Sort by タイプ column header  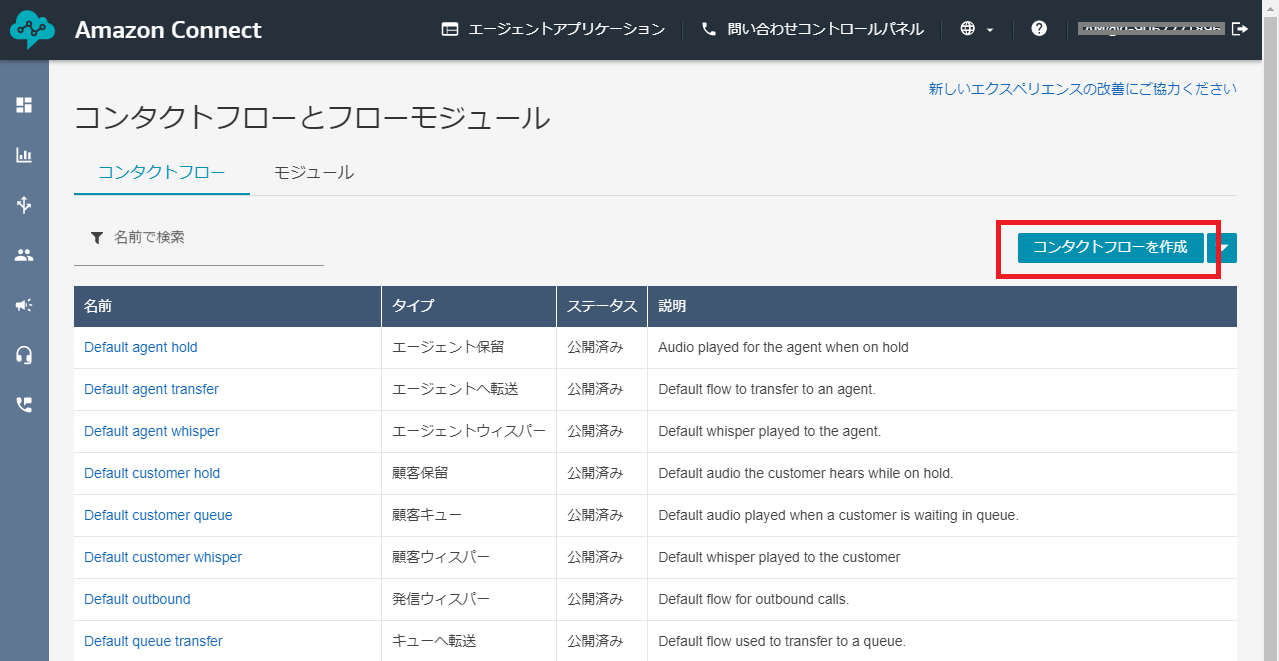(469, 306)
